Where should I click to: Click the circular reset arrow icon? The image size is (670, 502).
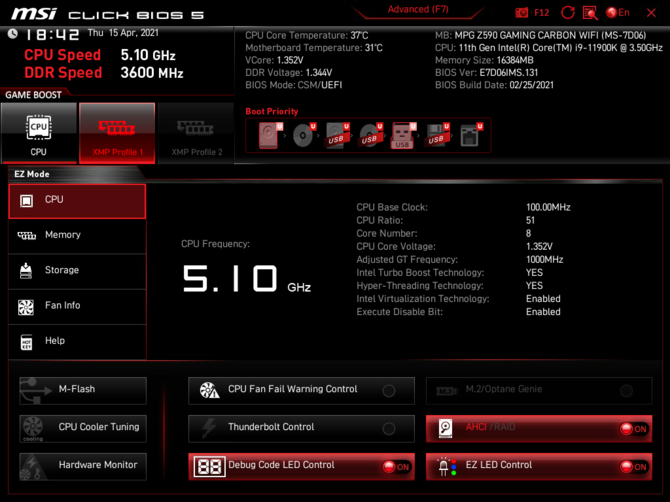[x=567, y=12]
